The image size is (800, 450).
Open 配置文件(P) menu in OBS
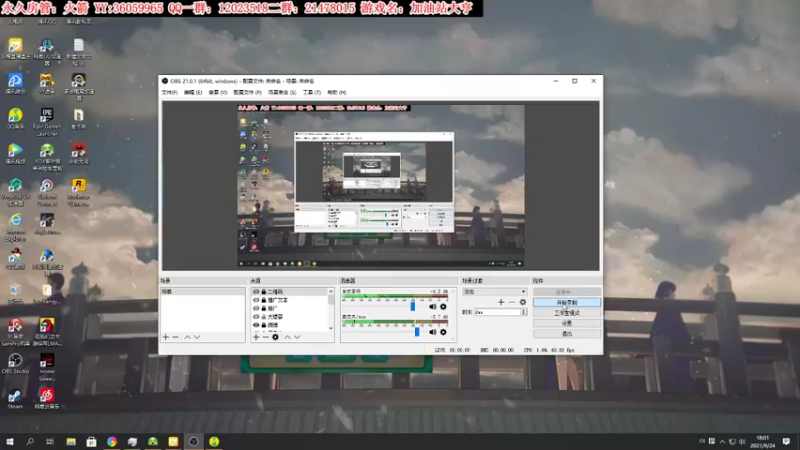(x=247, y=92)
